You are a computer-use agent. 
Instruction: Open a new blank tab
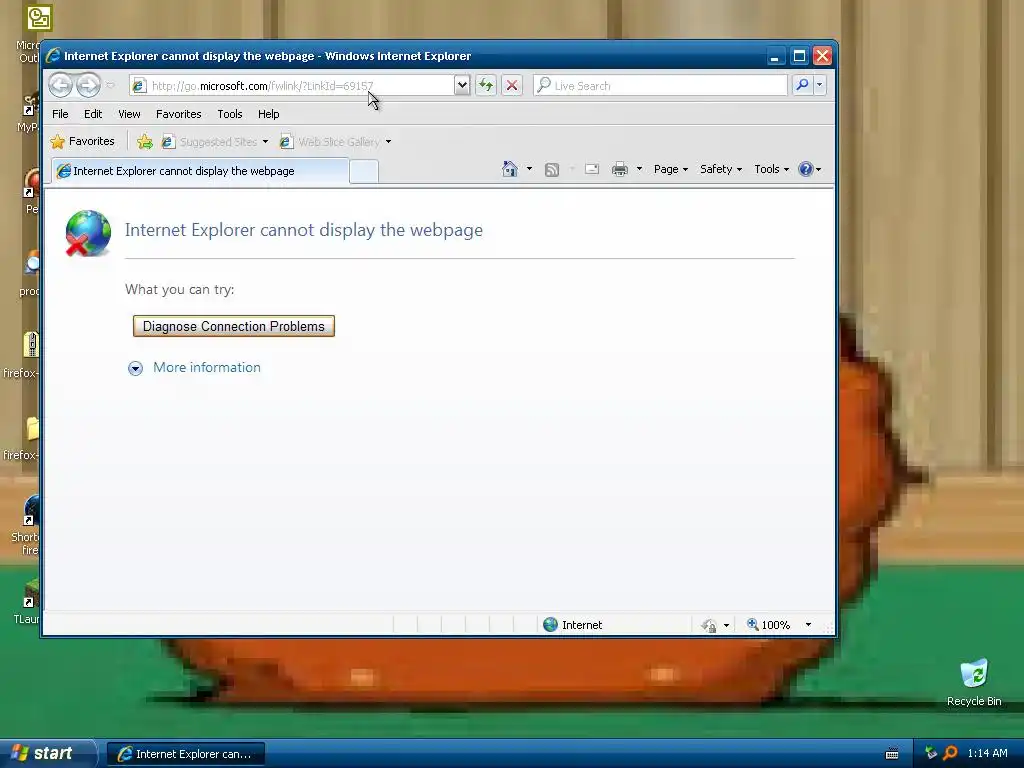point(364,172)
